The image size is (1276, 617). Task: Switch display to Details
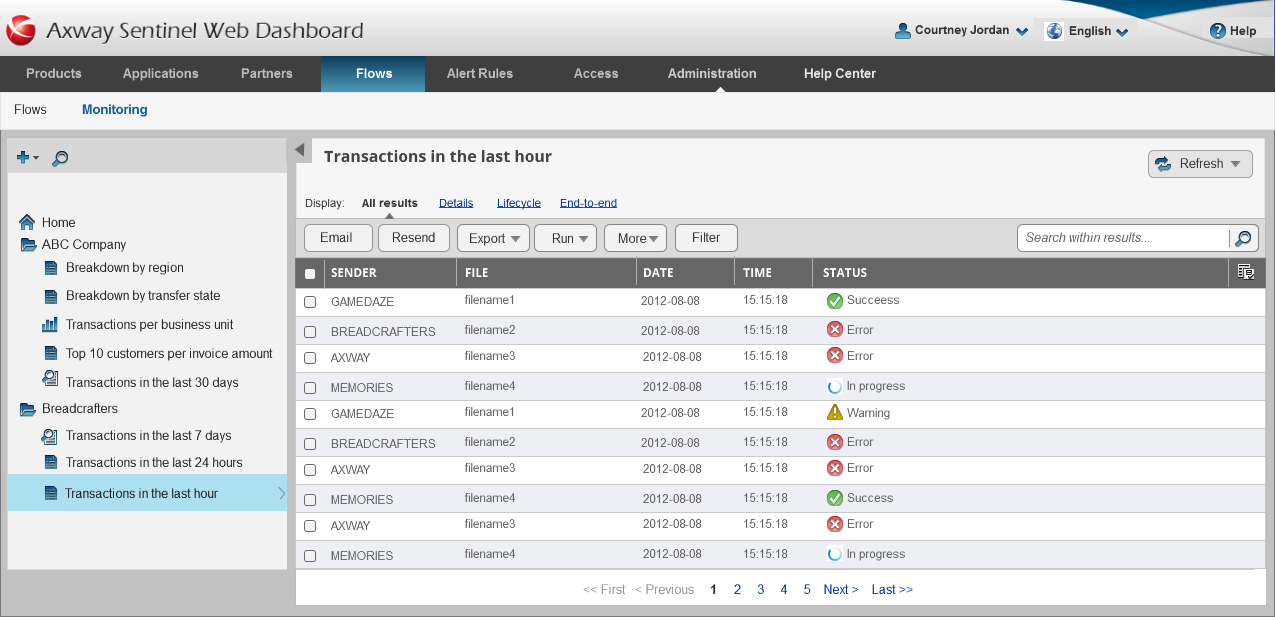[x=456, y=203]
